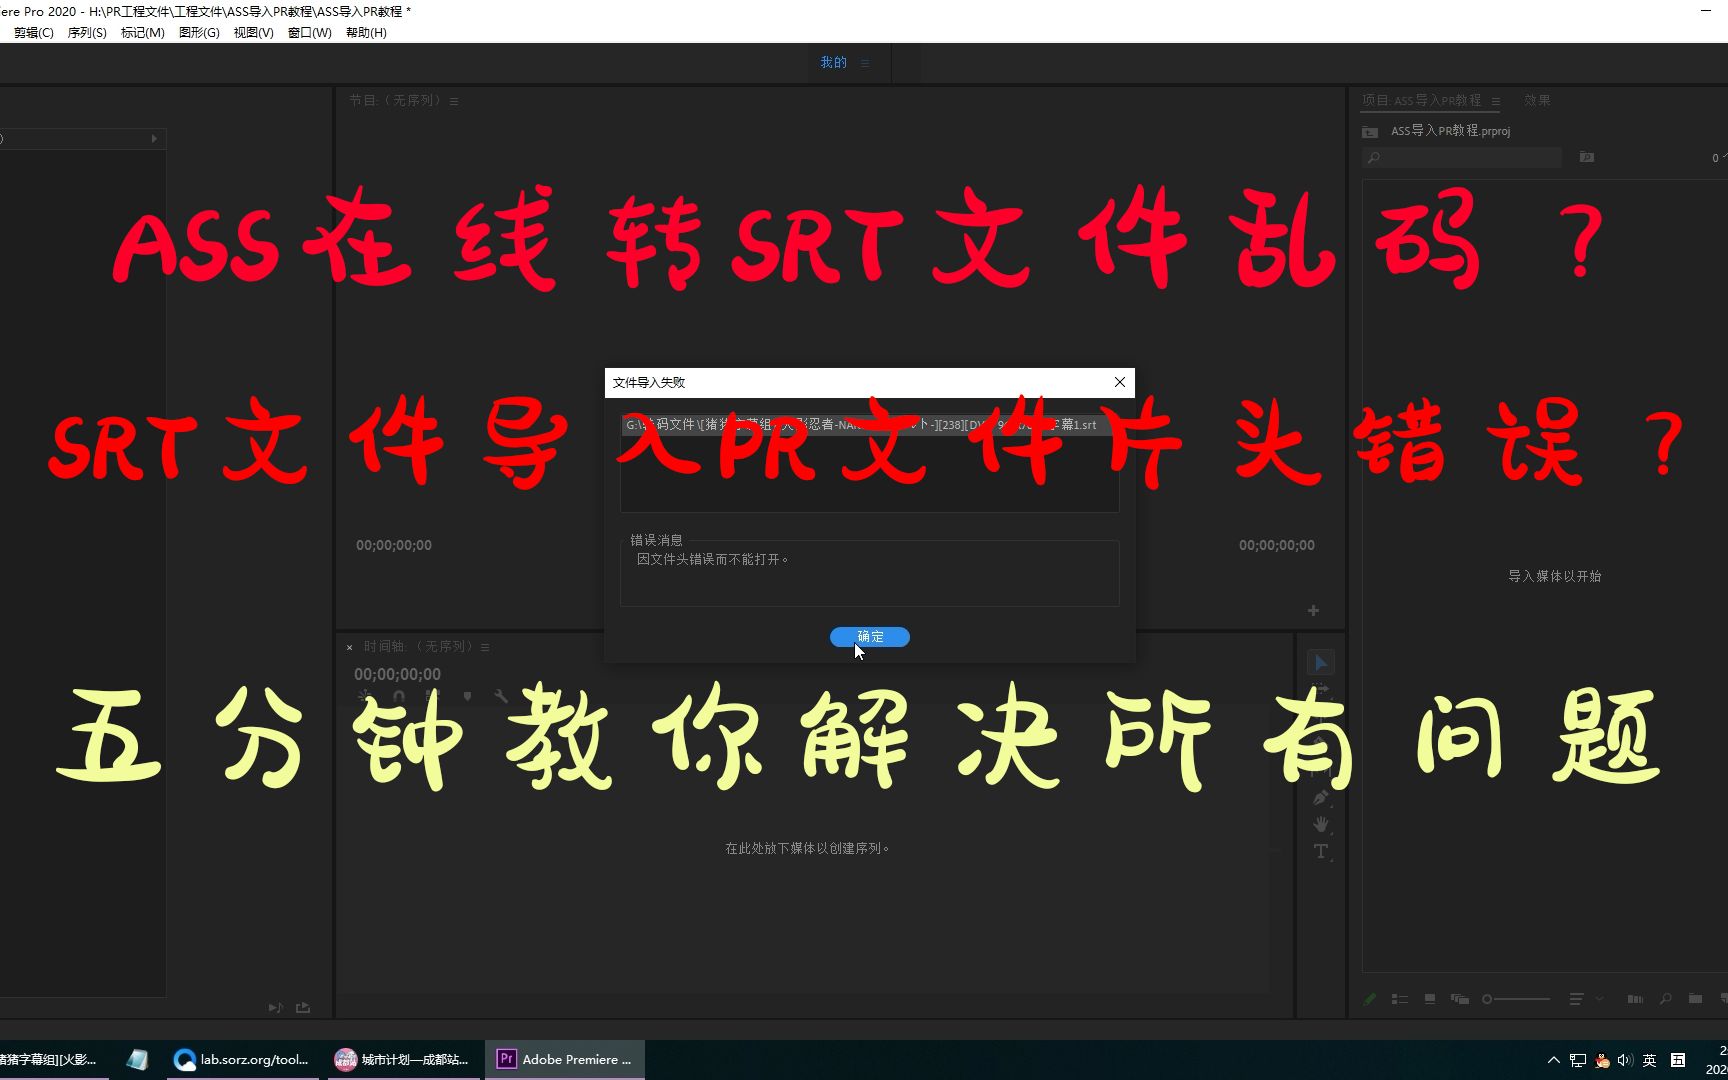Screen dimensions: 1728x1080
Task: Expand the sort options chevron
Action: click(1599, 999)
